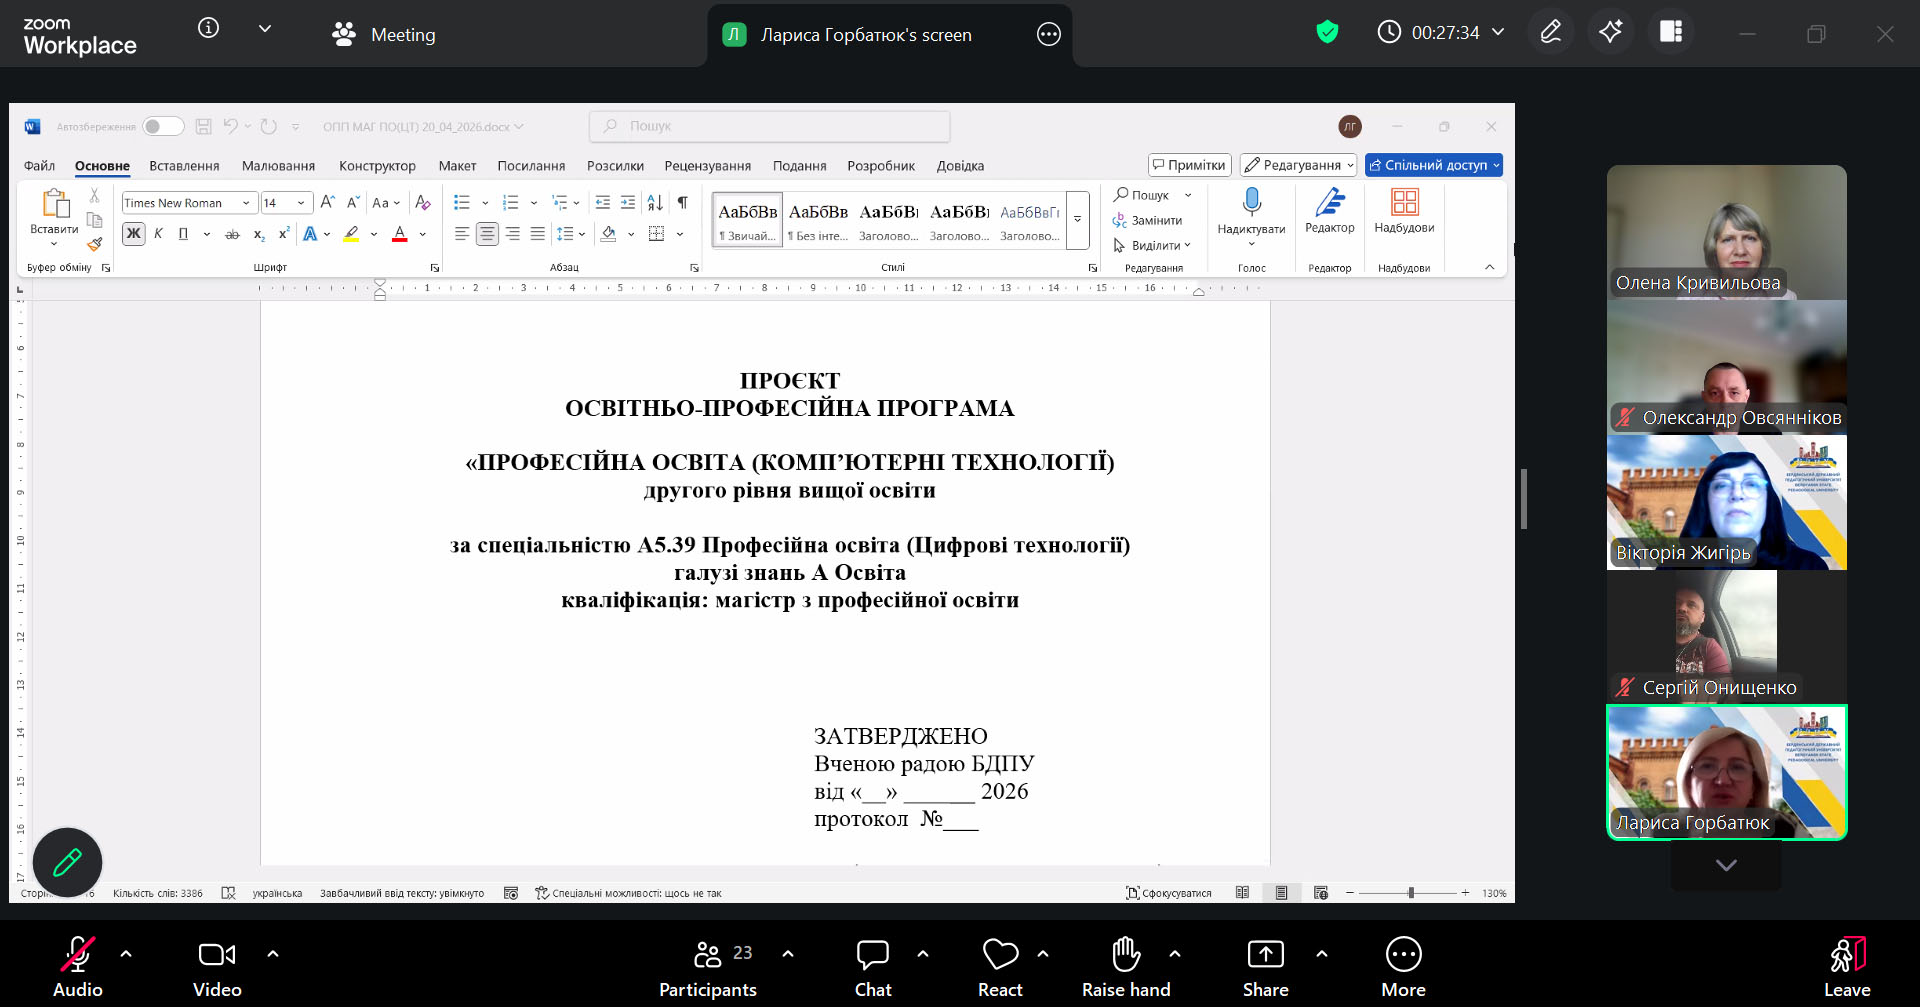Click the green annotate pencil button
This screenshot has height=1008, width=1920.
click(67, 862)
